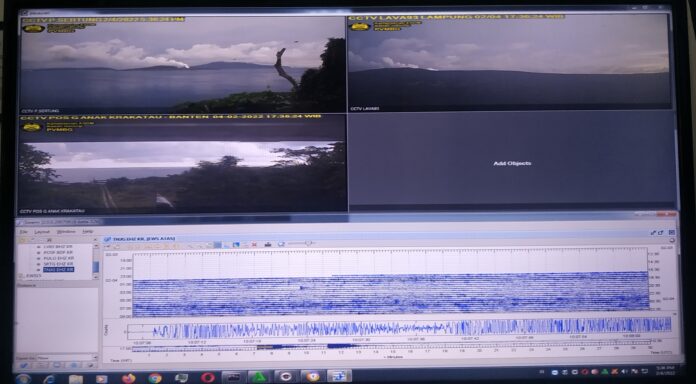Select the CCTV Lava93 Lampung camera view
The width and height of the screenshot is (696, 384).
(509, 62)
